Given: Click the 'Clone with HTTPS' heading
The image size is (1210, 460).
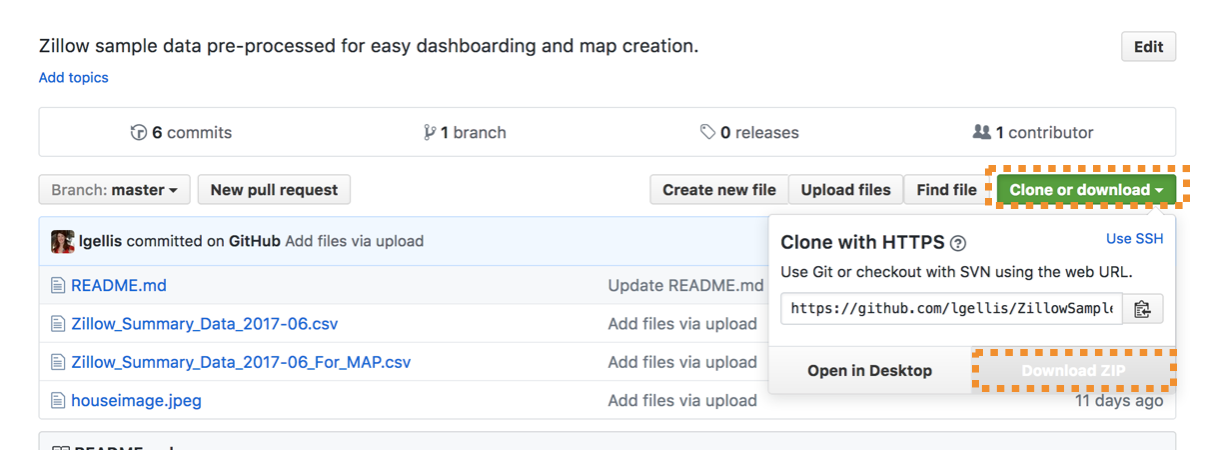Looking at the screenshot, I should coord(862,242).
